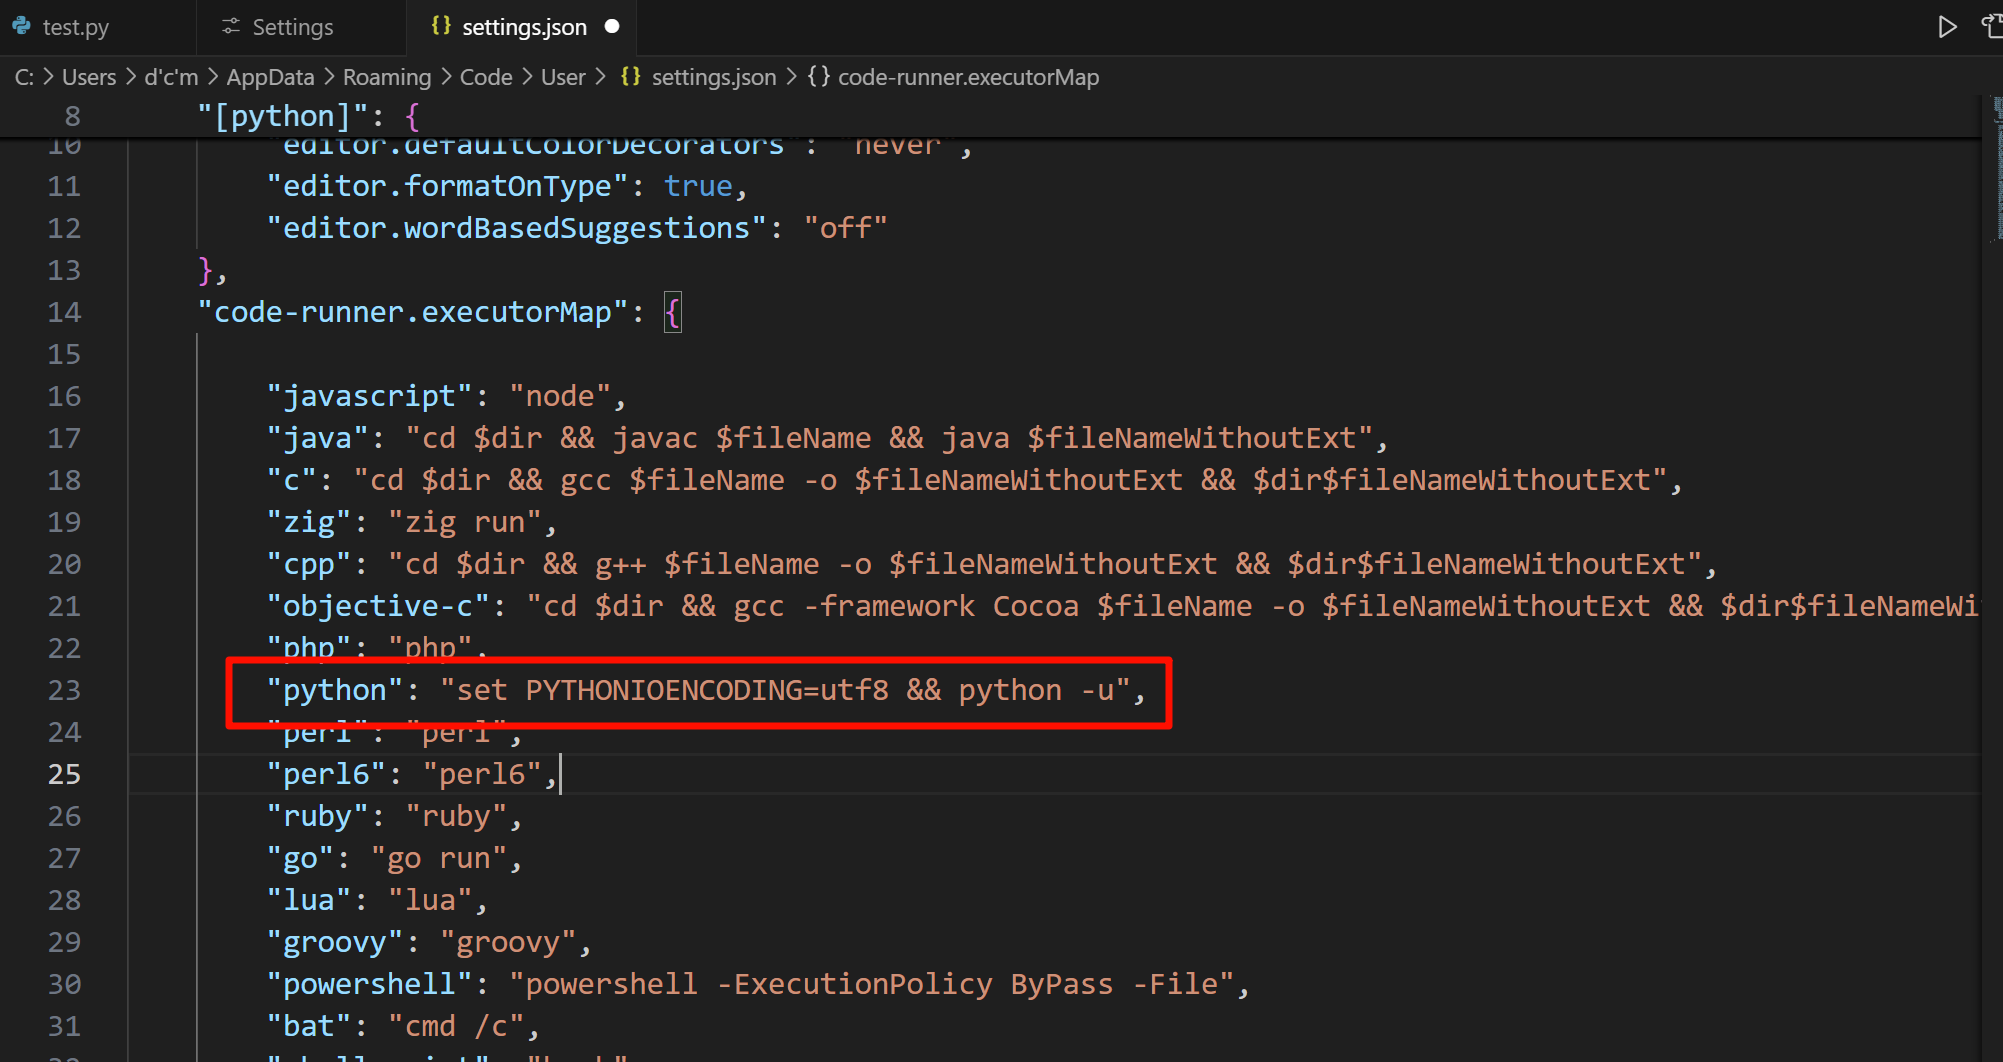Screen dimensions: 2003x1062
Task: Click the opening brace after executorMap
Action: (x=673, y=313)
